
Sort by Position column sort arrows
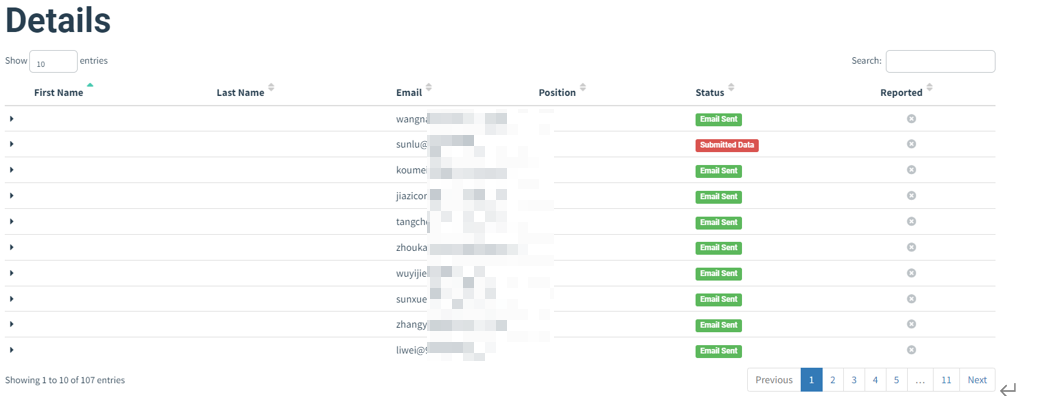coord(583,88)
